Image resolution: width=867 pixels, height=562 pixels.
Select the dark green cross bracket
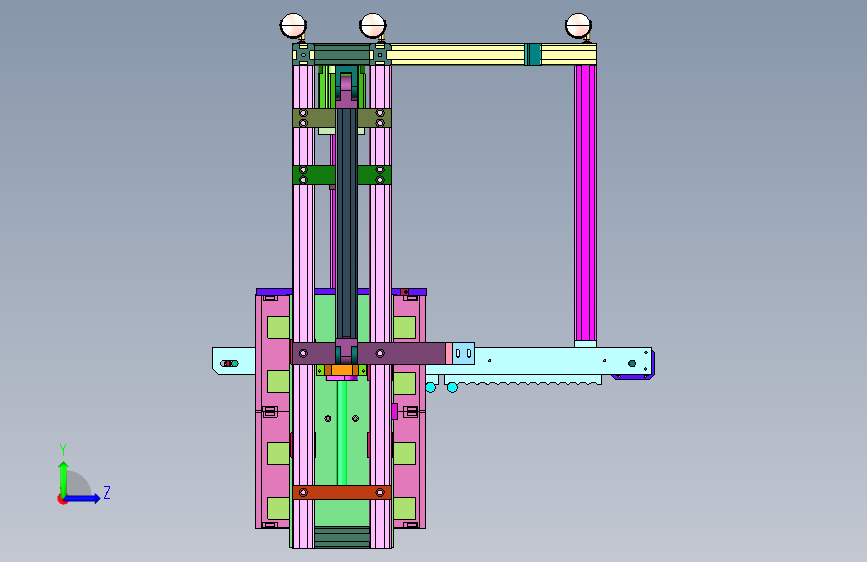(342, 175)
